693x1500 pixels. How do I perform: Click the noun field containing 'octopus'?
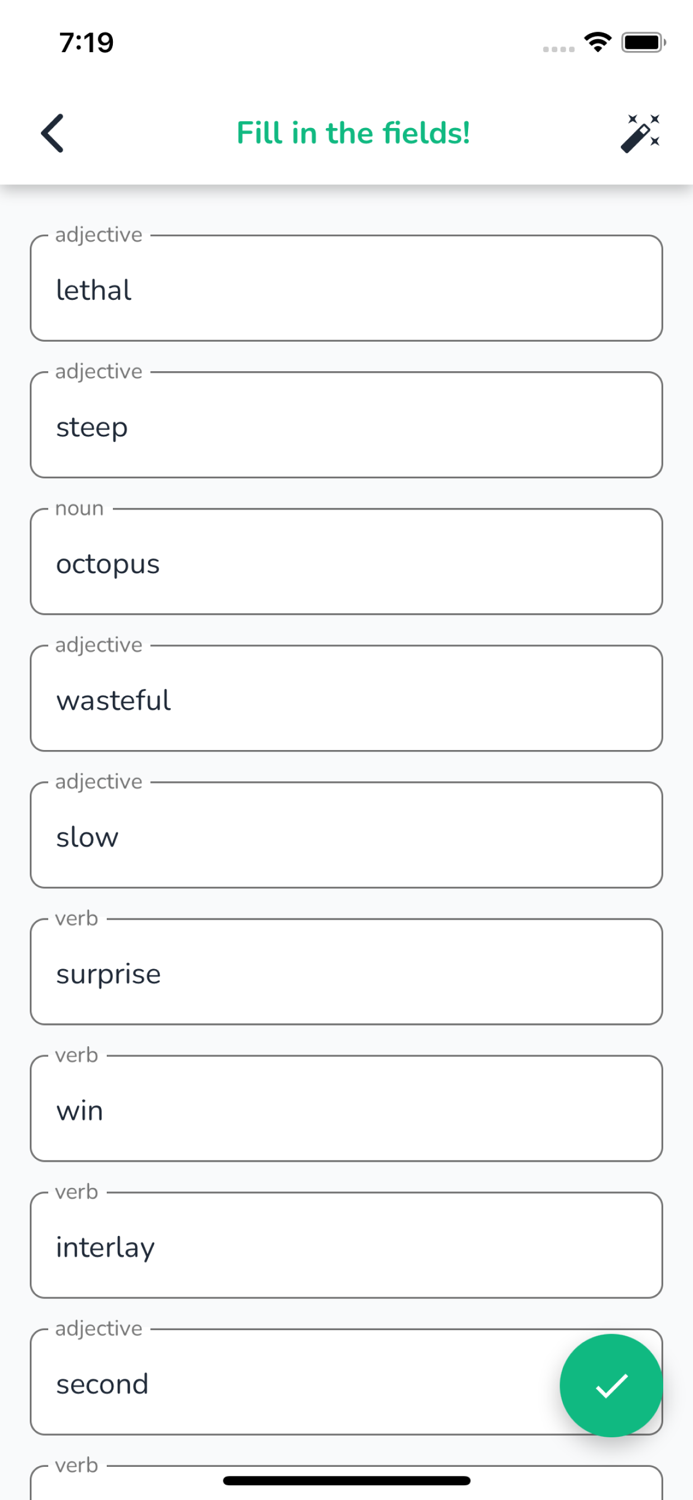[x=346, y=563]
